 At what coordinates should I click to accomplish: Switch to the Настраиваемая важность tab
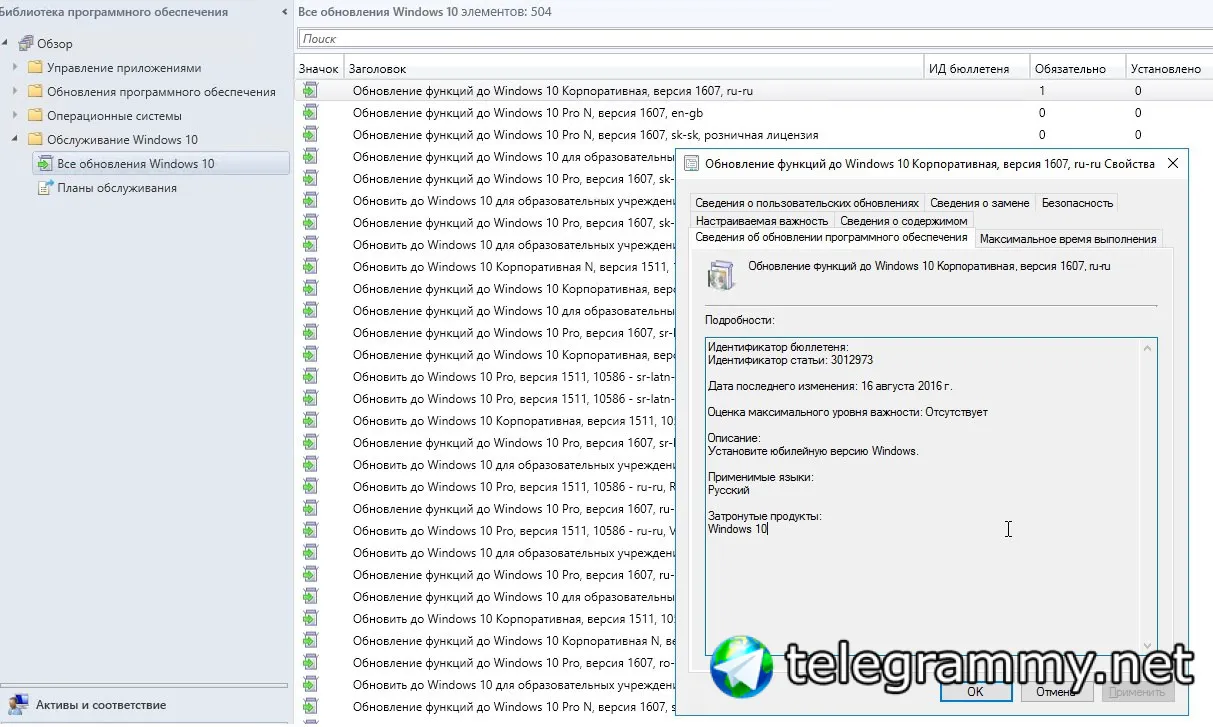(x=762, y=220)
